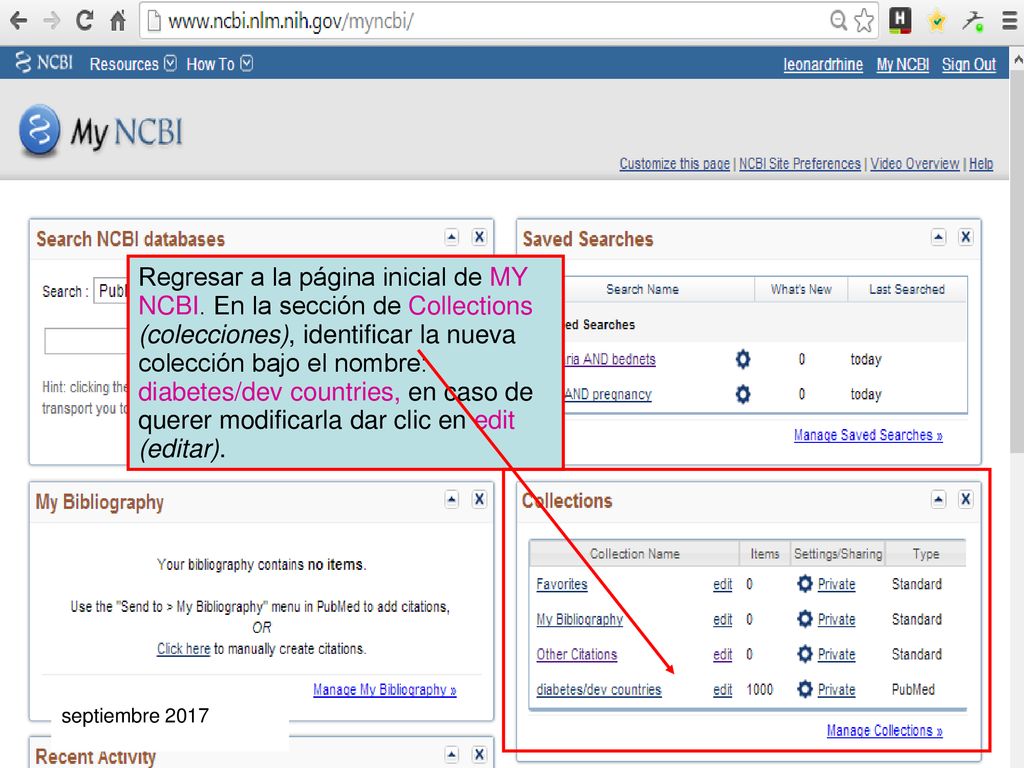The height and width of the screenshot is (768, 1024).
Task: Edit the Other Citations collection
Action: point(722,654)
